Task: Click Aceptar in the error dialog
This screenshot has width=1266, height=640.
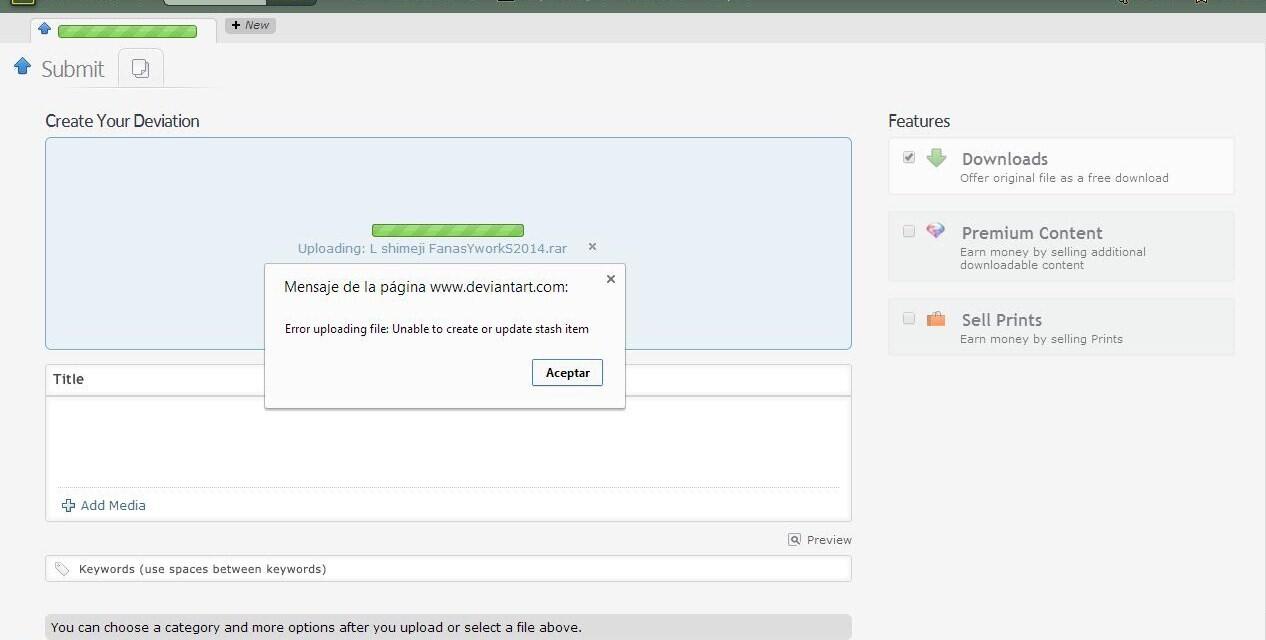Action: pos(567,372)
